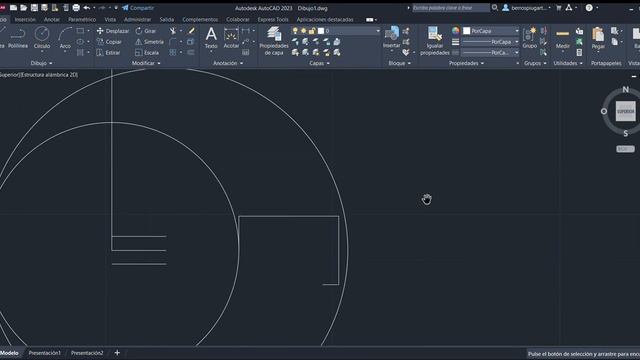Select the Estirar (stretch) tool
640x360 pixels.
click(x=108, y=52)
